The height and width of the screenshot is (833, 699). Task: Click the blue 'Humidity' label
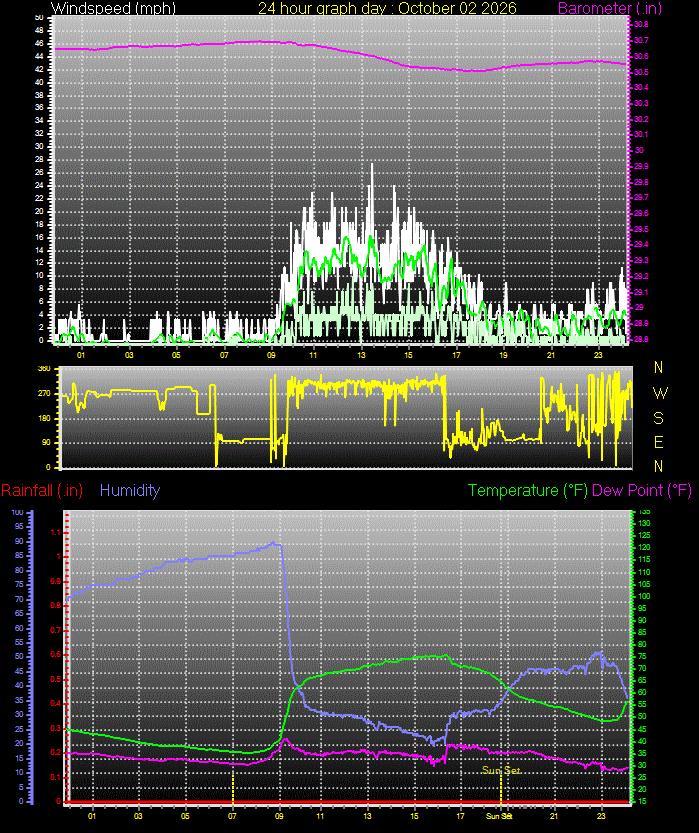(130, 490)
